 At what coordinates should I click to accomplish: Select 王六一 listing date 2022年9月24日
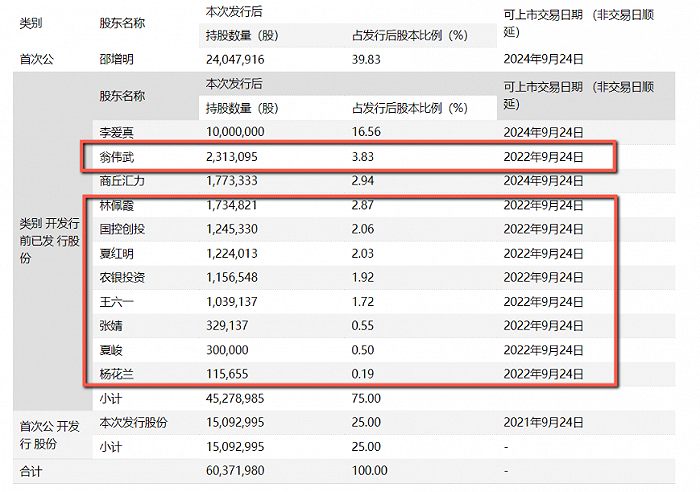[543, 302]
